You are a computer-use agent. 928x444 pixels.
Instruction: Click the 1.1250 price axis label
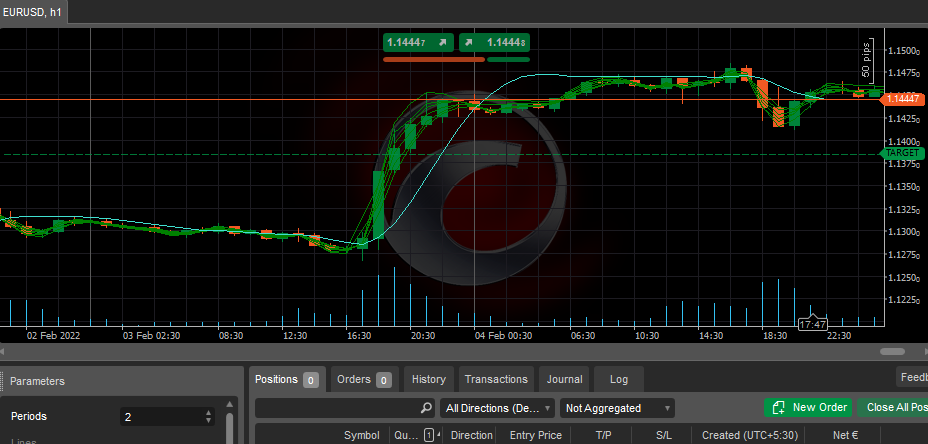coord(904,278)
